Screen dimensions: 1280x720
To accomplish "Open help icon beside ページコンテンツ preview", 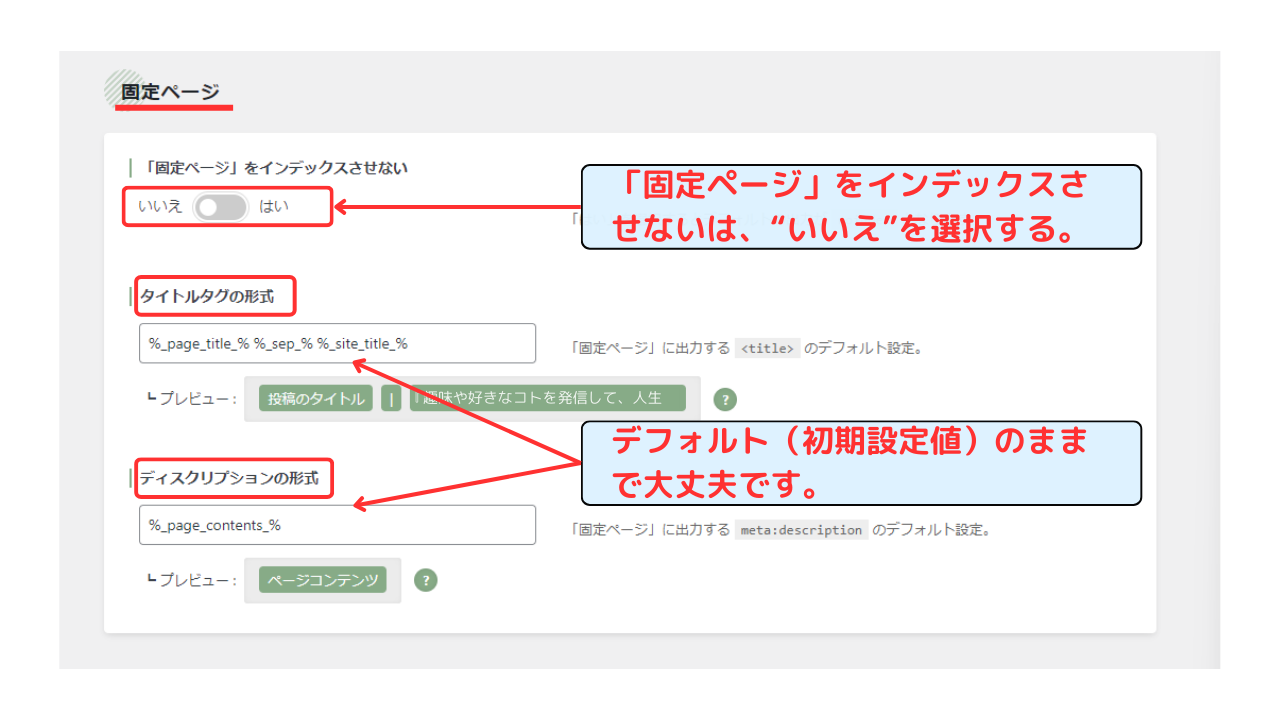I will coord(426,580).
